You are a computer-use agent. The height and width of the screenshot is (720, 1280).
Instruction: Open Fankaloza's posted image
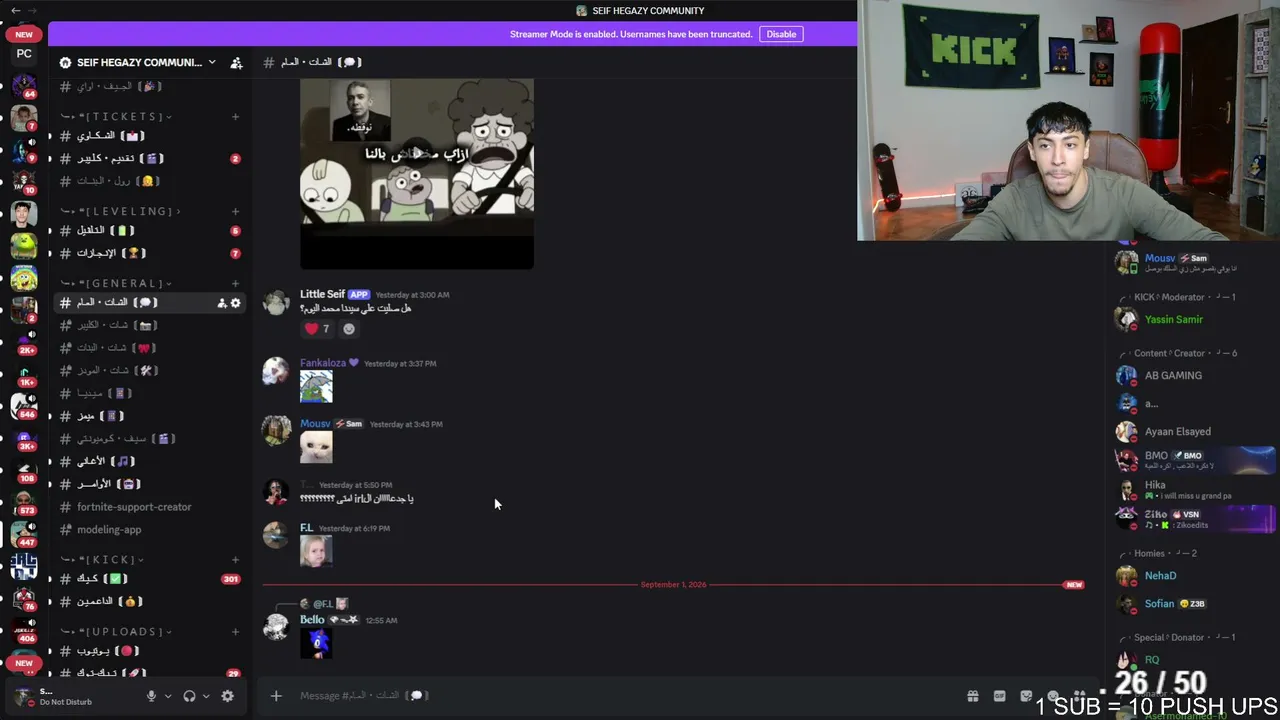click(x=316, y=387)
